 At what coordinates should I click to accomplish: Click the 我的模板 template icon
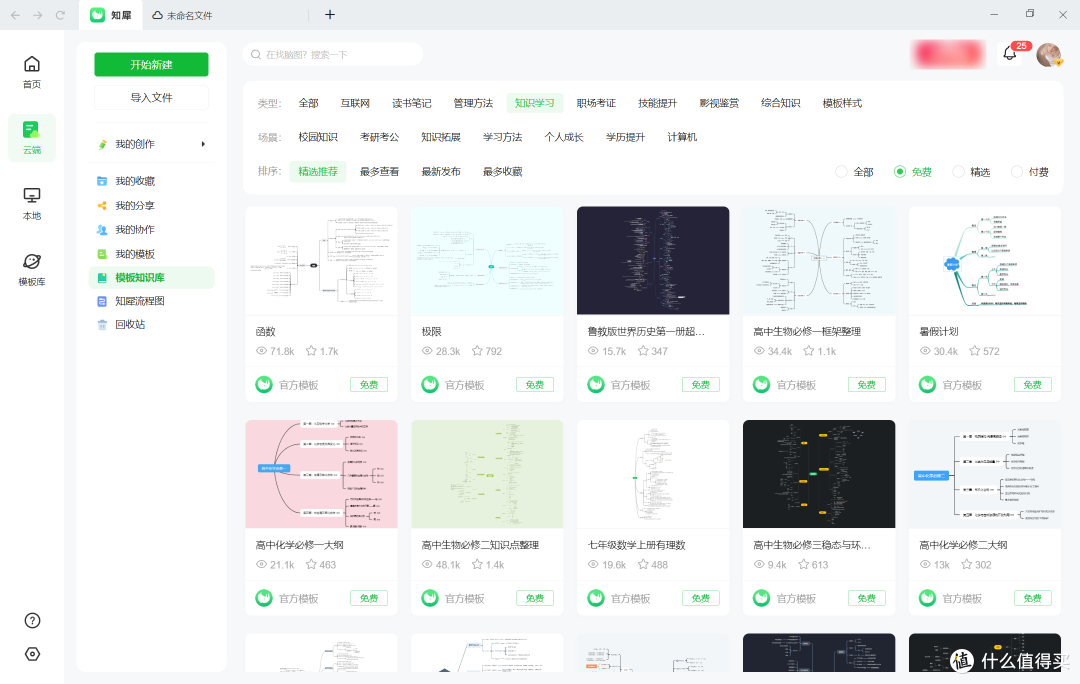coord(102,254)
